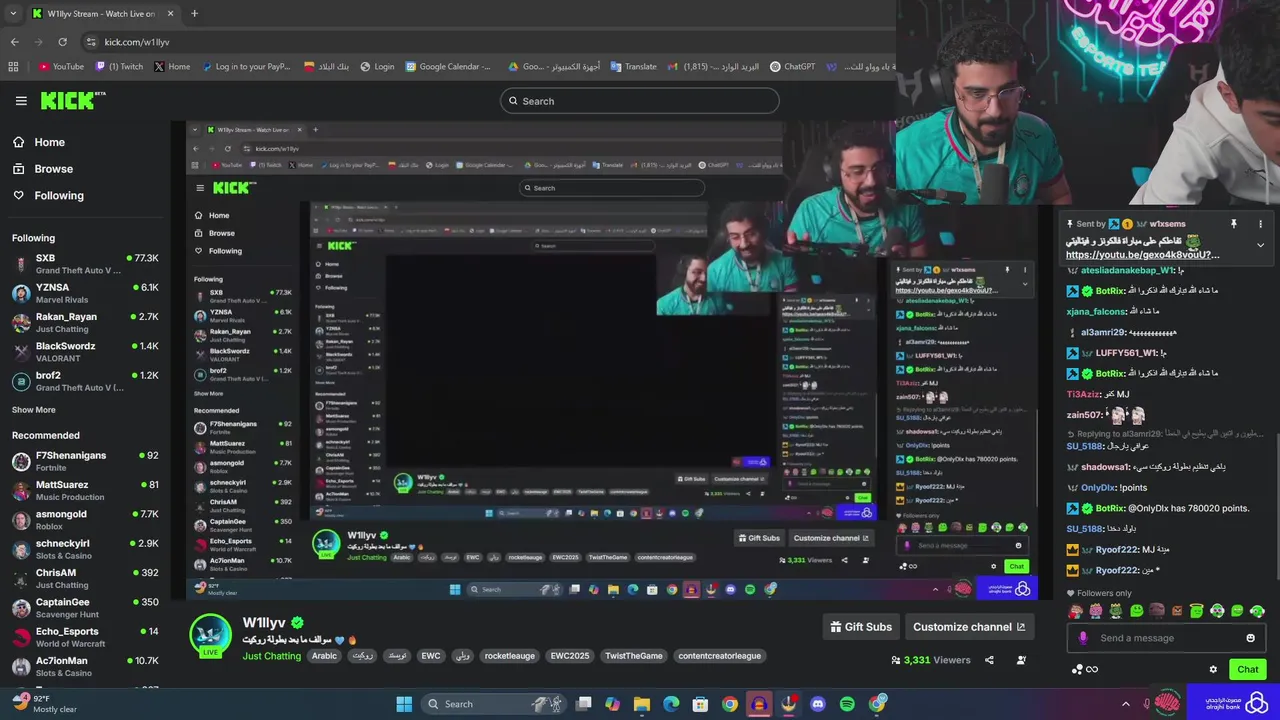
Task: Click Gift Subs button
Action: coord(861,627)
